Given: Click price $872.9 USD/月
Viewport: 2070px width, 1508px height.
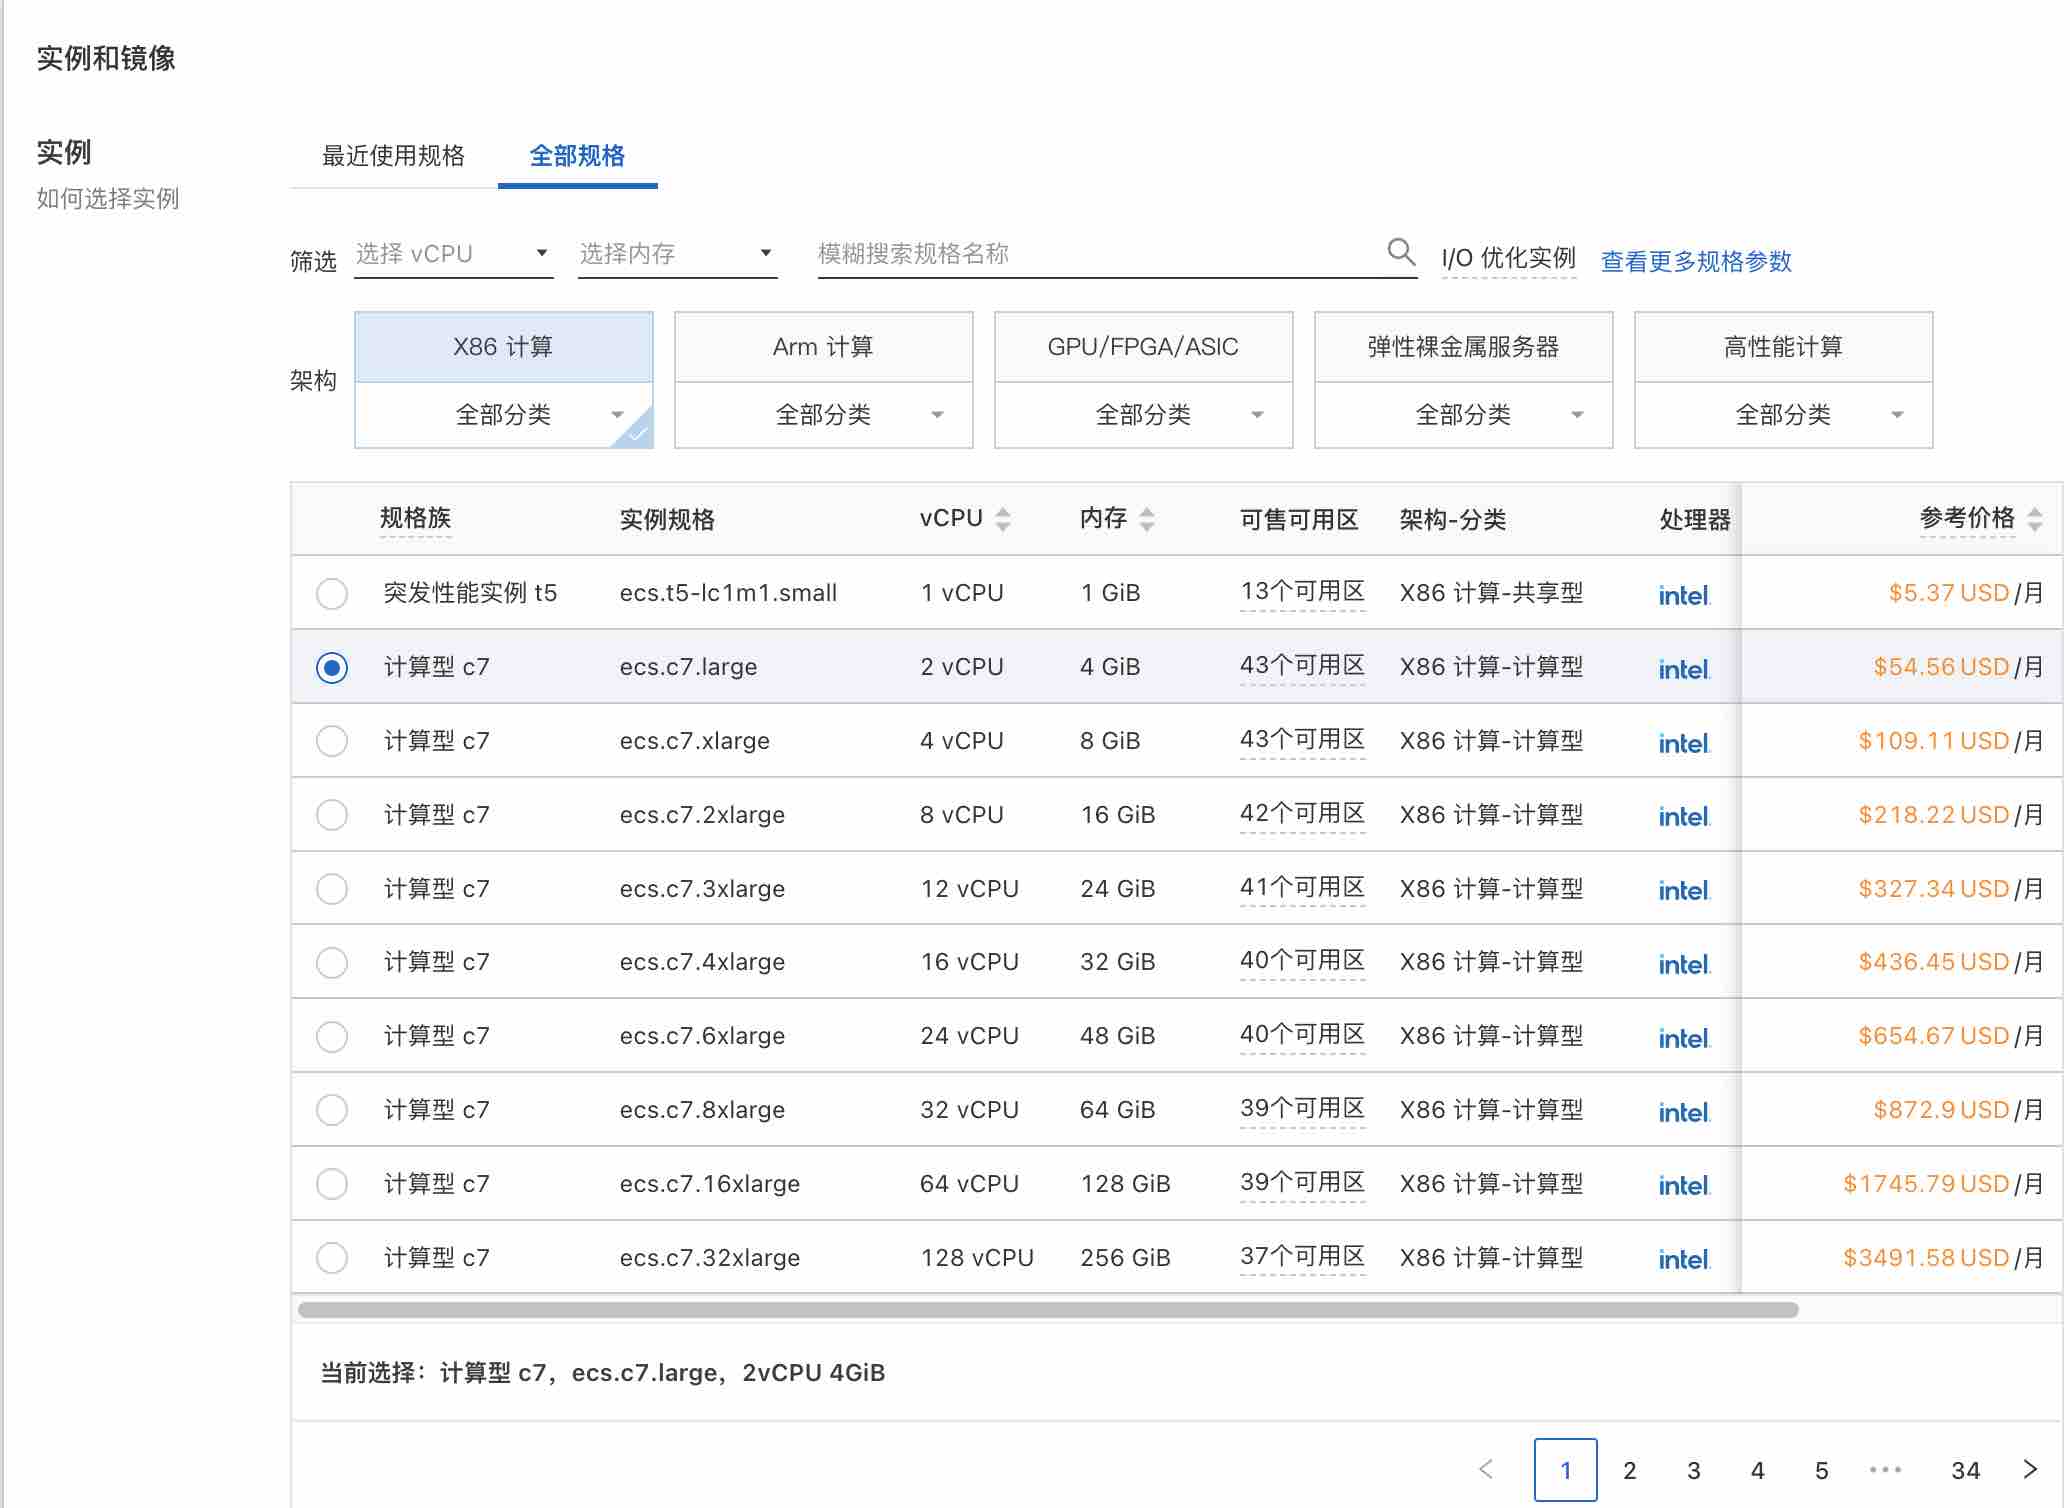Looking at the screenshot, I should pyautogui.click(x=1958, y=1110).
